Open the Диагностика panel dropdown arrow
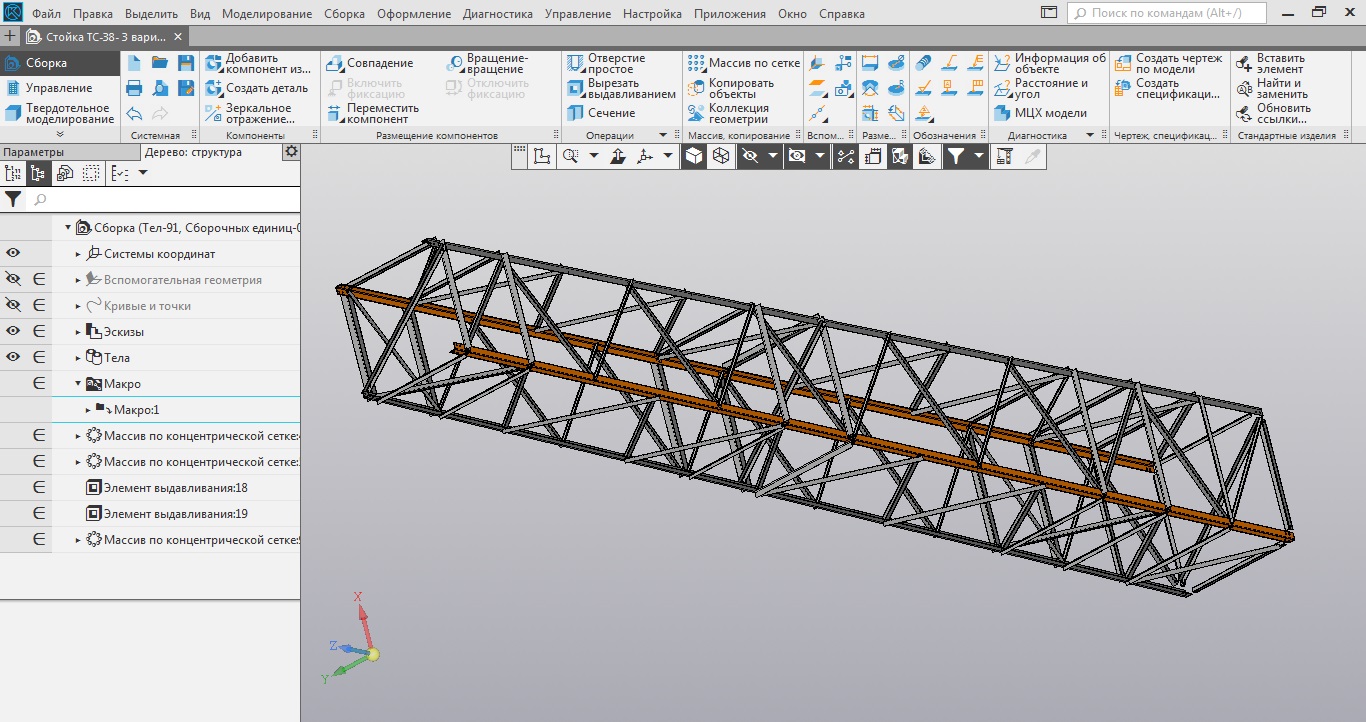Viewport: 1366px width, 722px height. click(x=1089, y=135)
